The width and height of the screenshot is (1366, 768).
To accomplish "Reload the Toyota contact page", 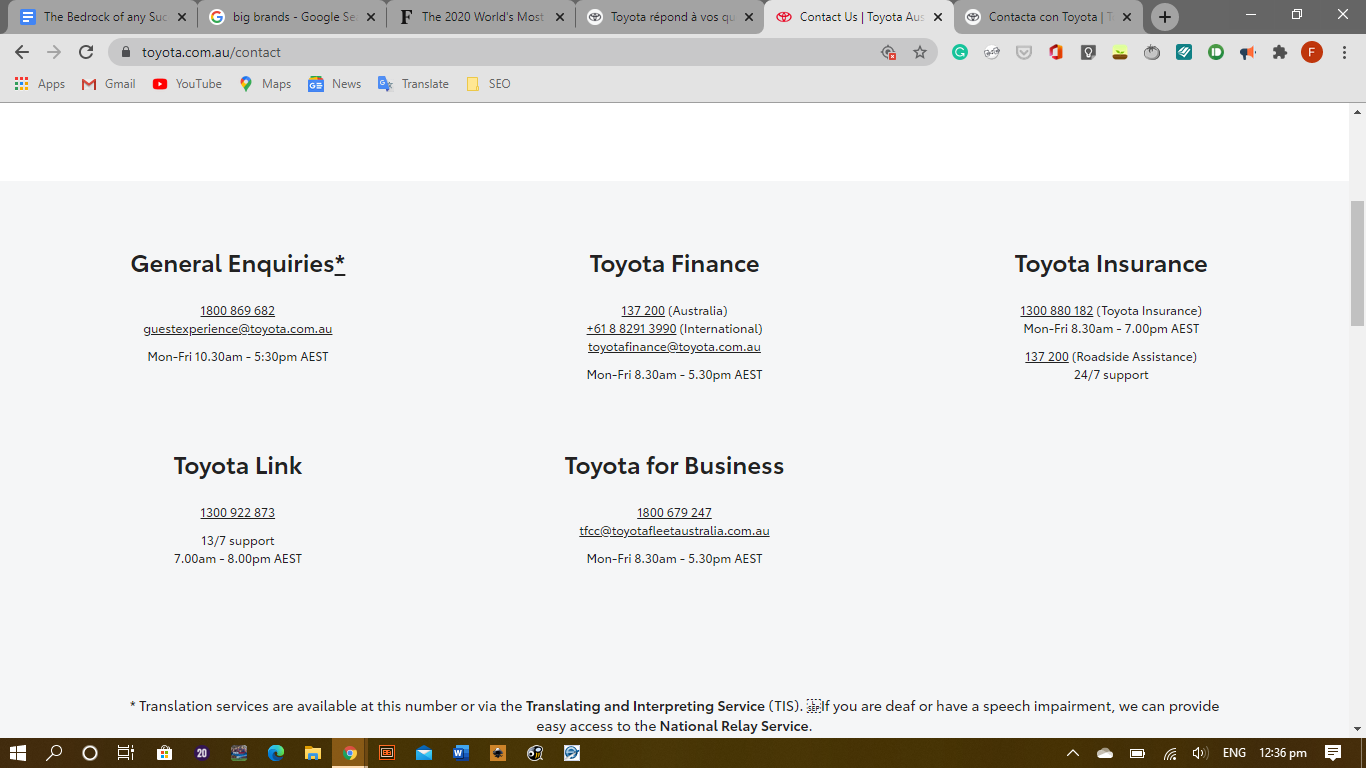I will click(86, 52).
